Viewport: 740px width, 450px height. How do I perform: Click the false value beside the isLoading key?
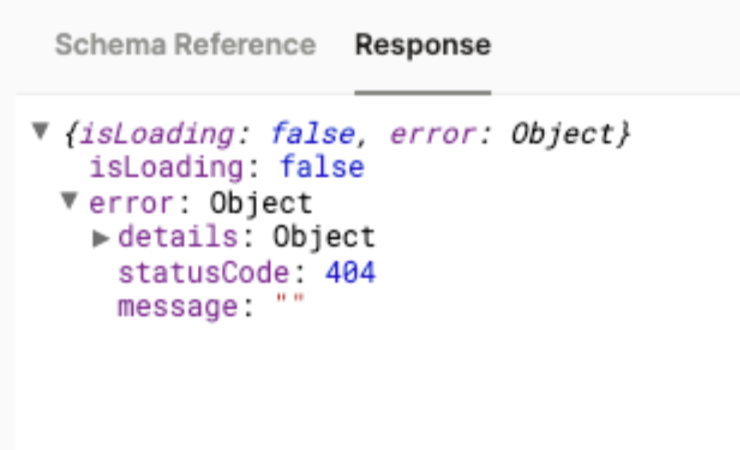pyautogui.click(x=321, y=166)
